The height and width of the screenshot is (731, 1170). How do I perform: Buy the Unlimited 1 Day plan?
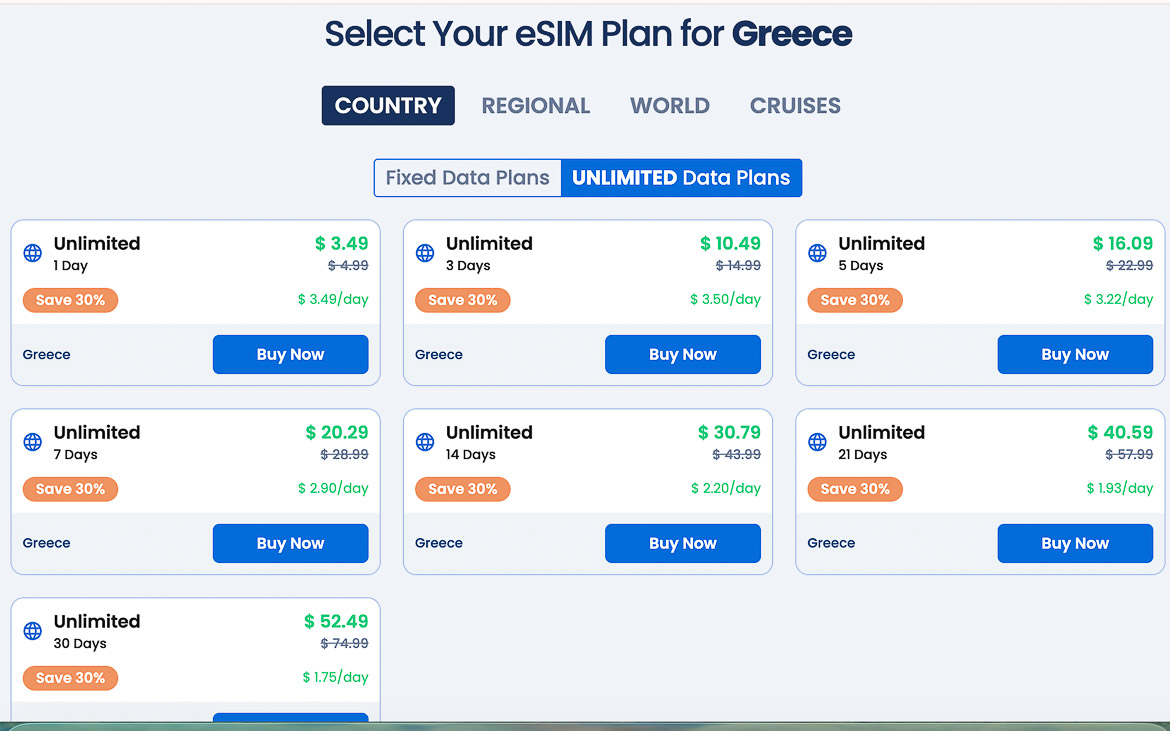tap(290, 354)
